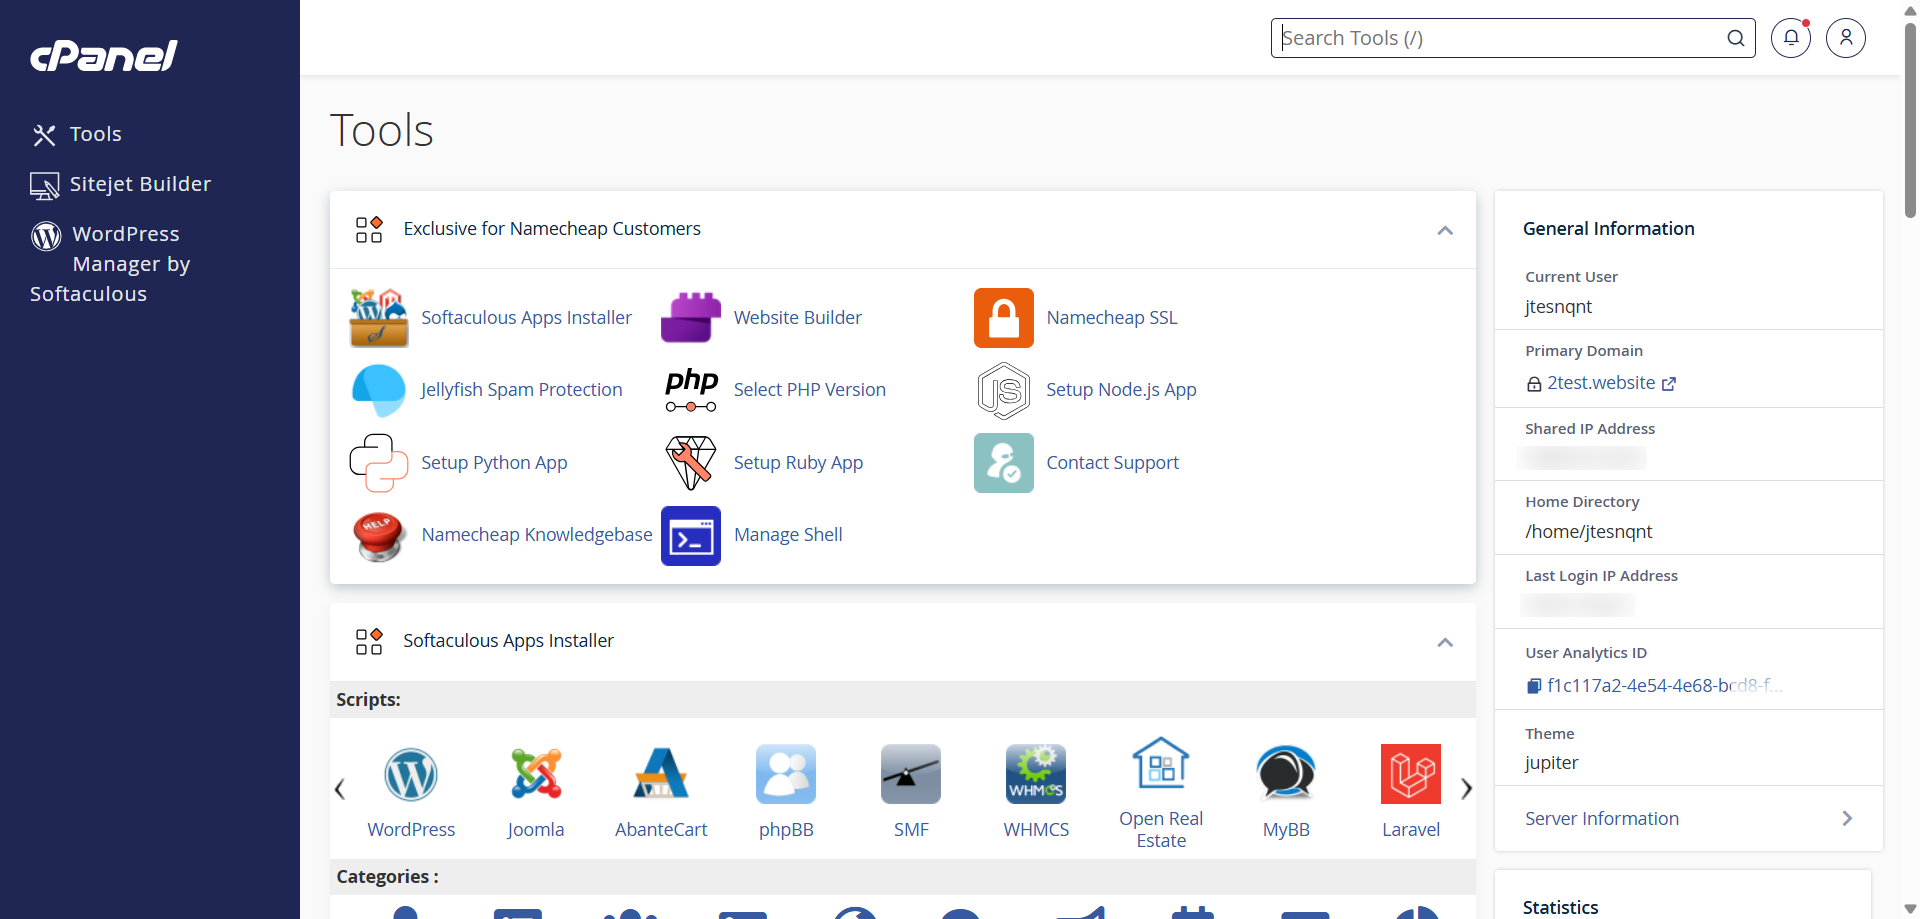Open the Manage Shell terminal icon
Image resolution: width=1920 pixels, height=919 pixels.
[691, 535]
